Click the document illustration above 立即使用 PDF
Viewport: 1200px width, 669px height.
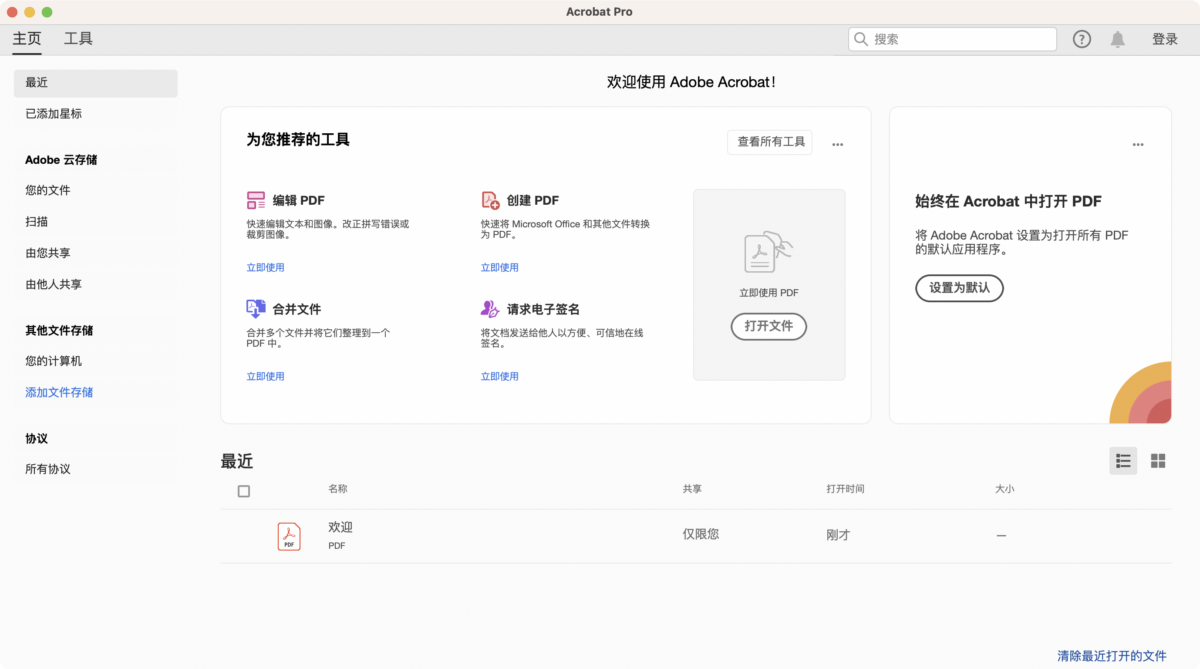pyautogui.click(x=768, y=252)
